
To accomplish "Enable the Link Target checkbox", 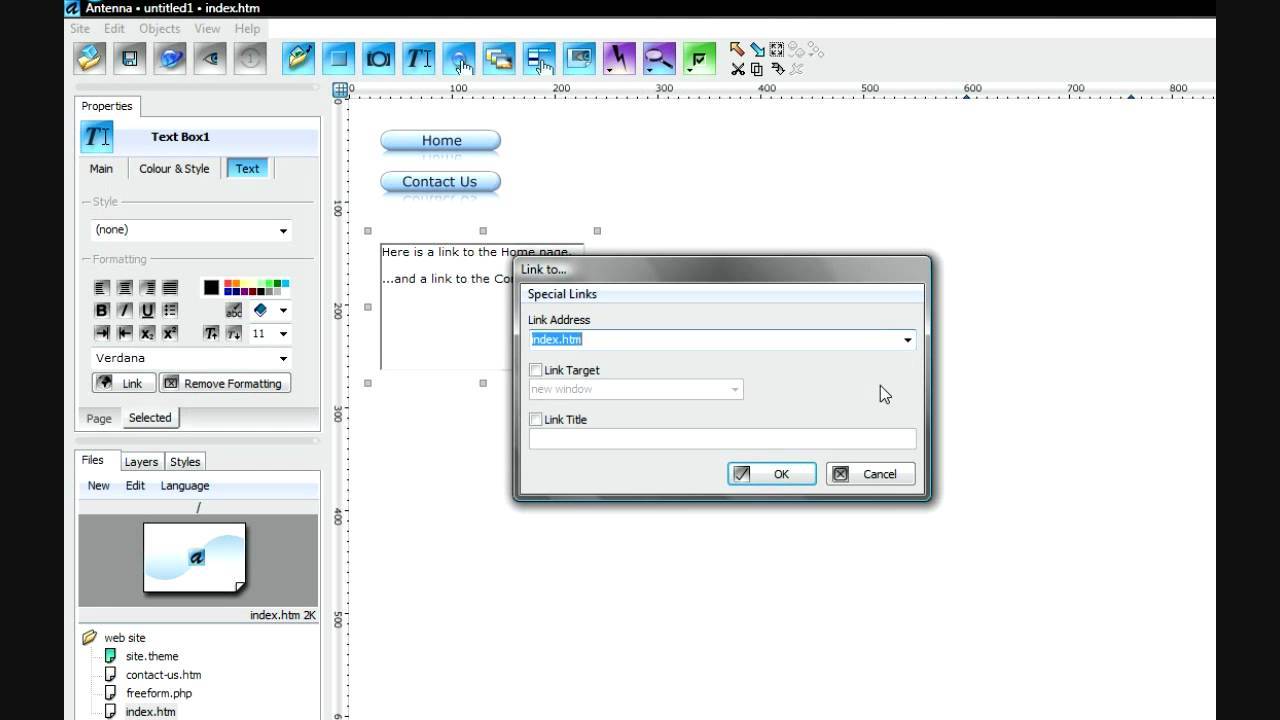I will click(x=536, y=370).
